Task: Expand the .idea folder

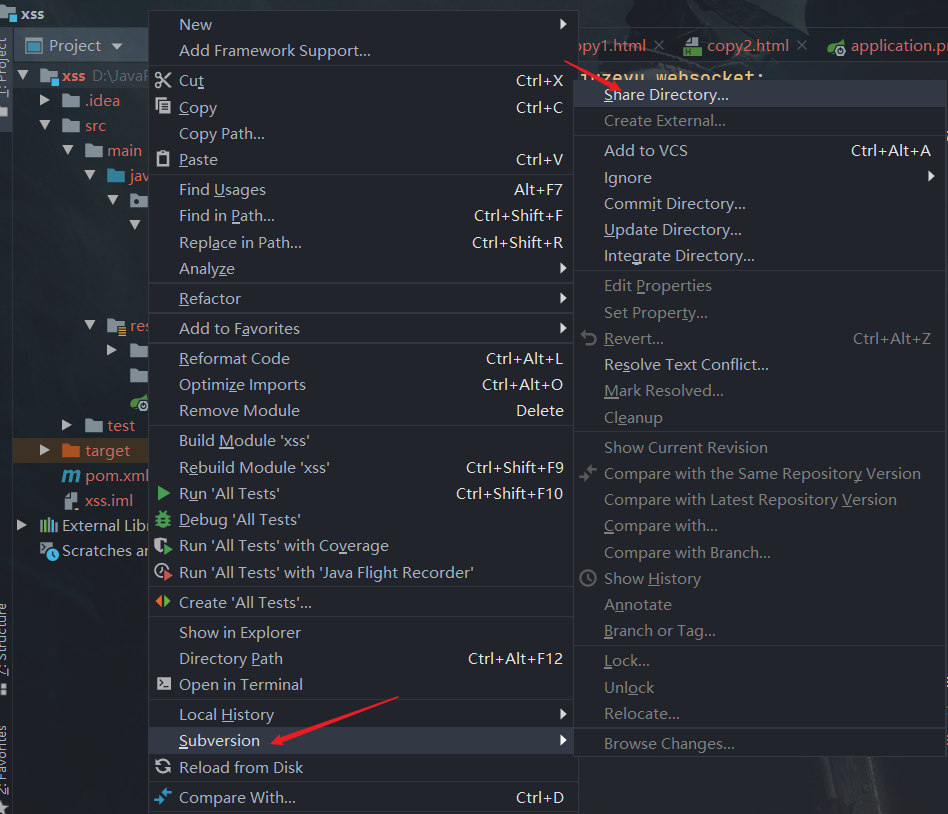Action: pos(45,100)
